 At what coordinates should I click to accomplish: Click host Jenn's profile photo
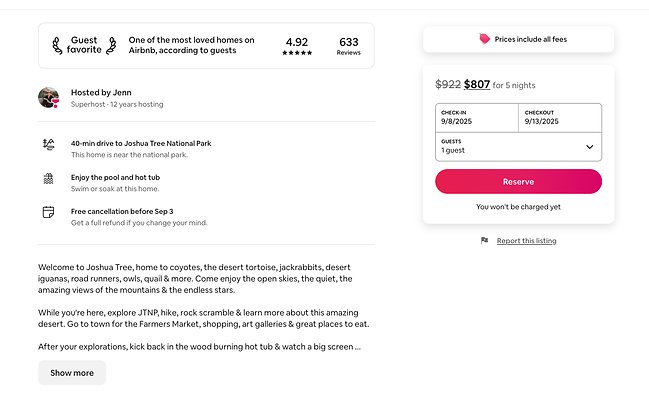click(48, 97)
